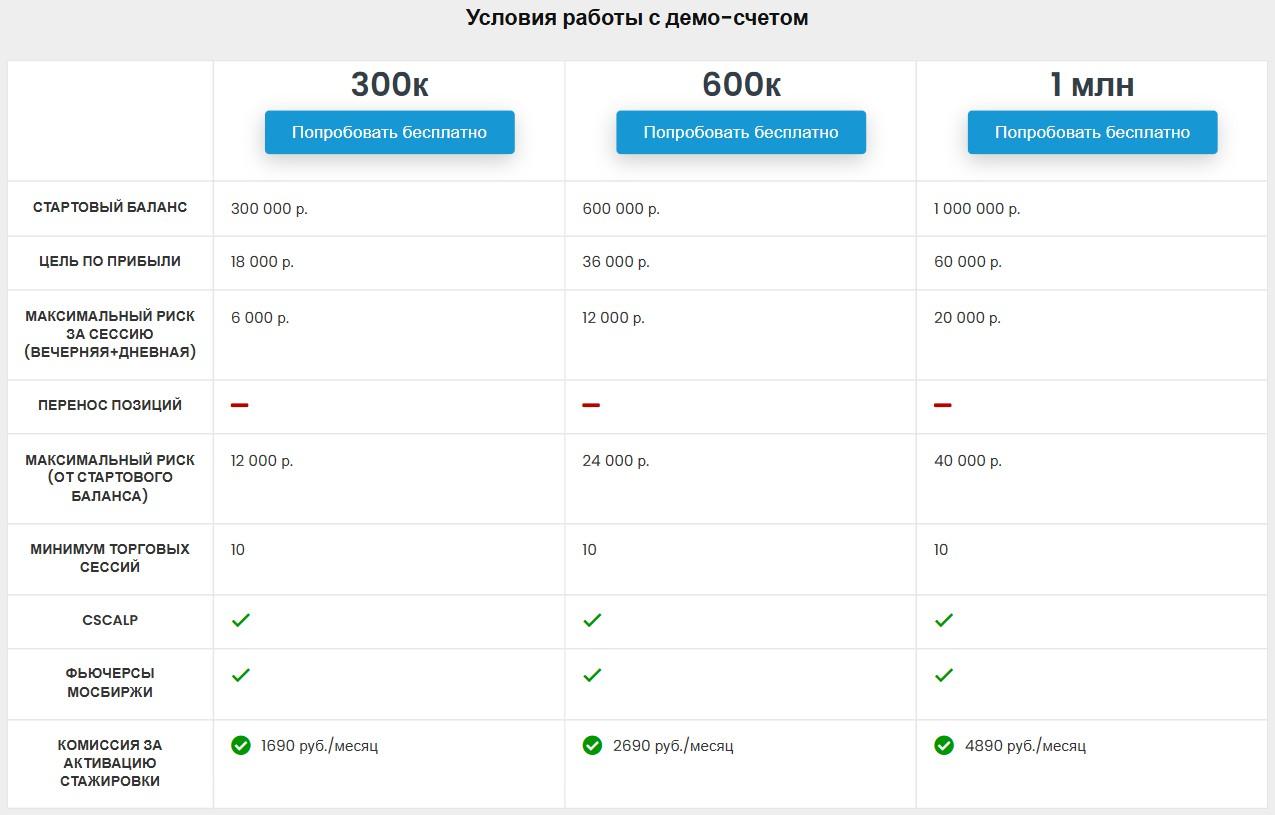
Task: Click the 'Цель по прибыли' row label
Action: click(110, 261)
